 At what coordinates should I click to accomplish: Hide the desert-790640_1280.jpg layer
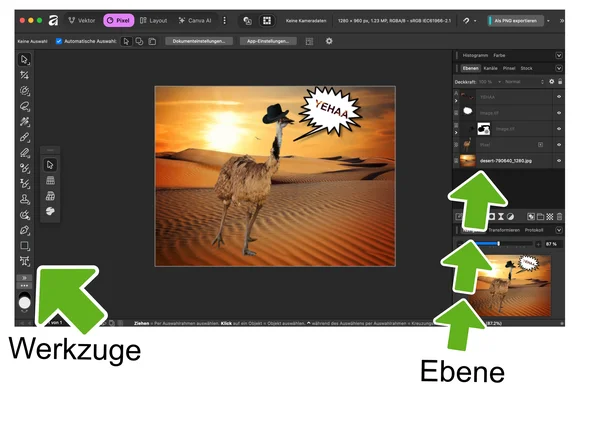click(559, 160)
